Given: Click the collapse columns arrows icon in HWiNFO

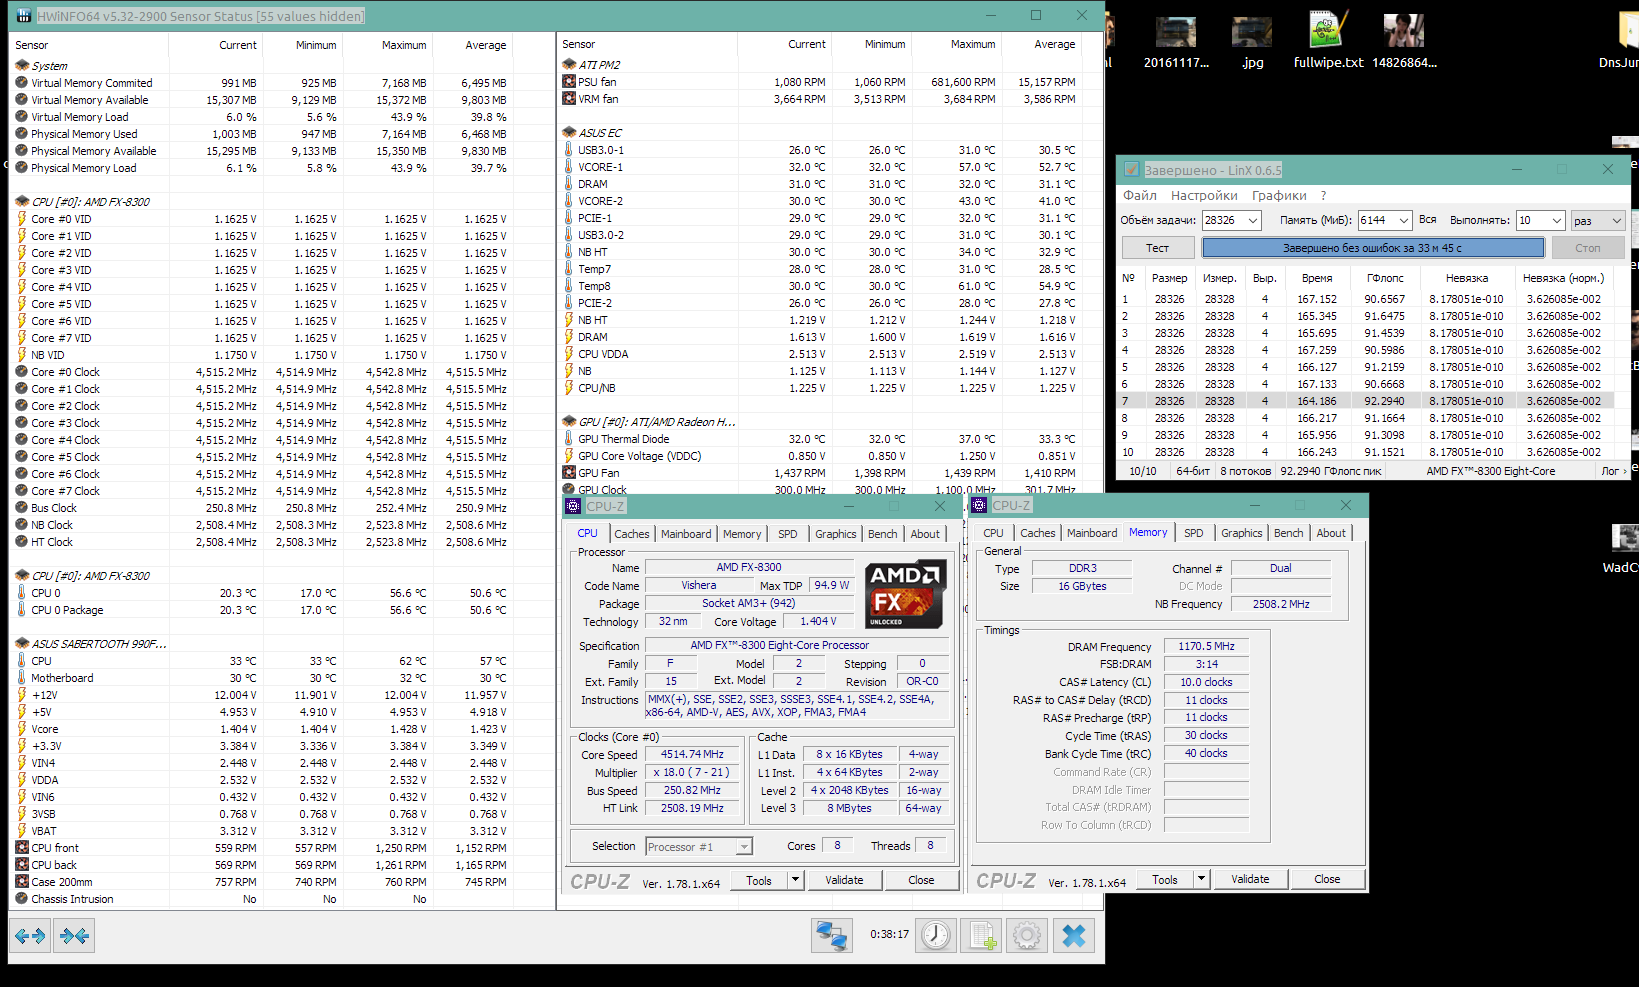Looking at the screenshot, I should tap(75, 936).
